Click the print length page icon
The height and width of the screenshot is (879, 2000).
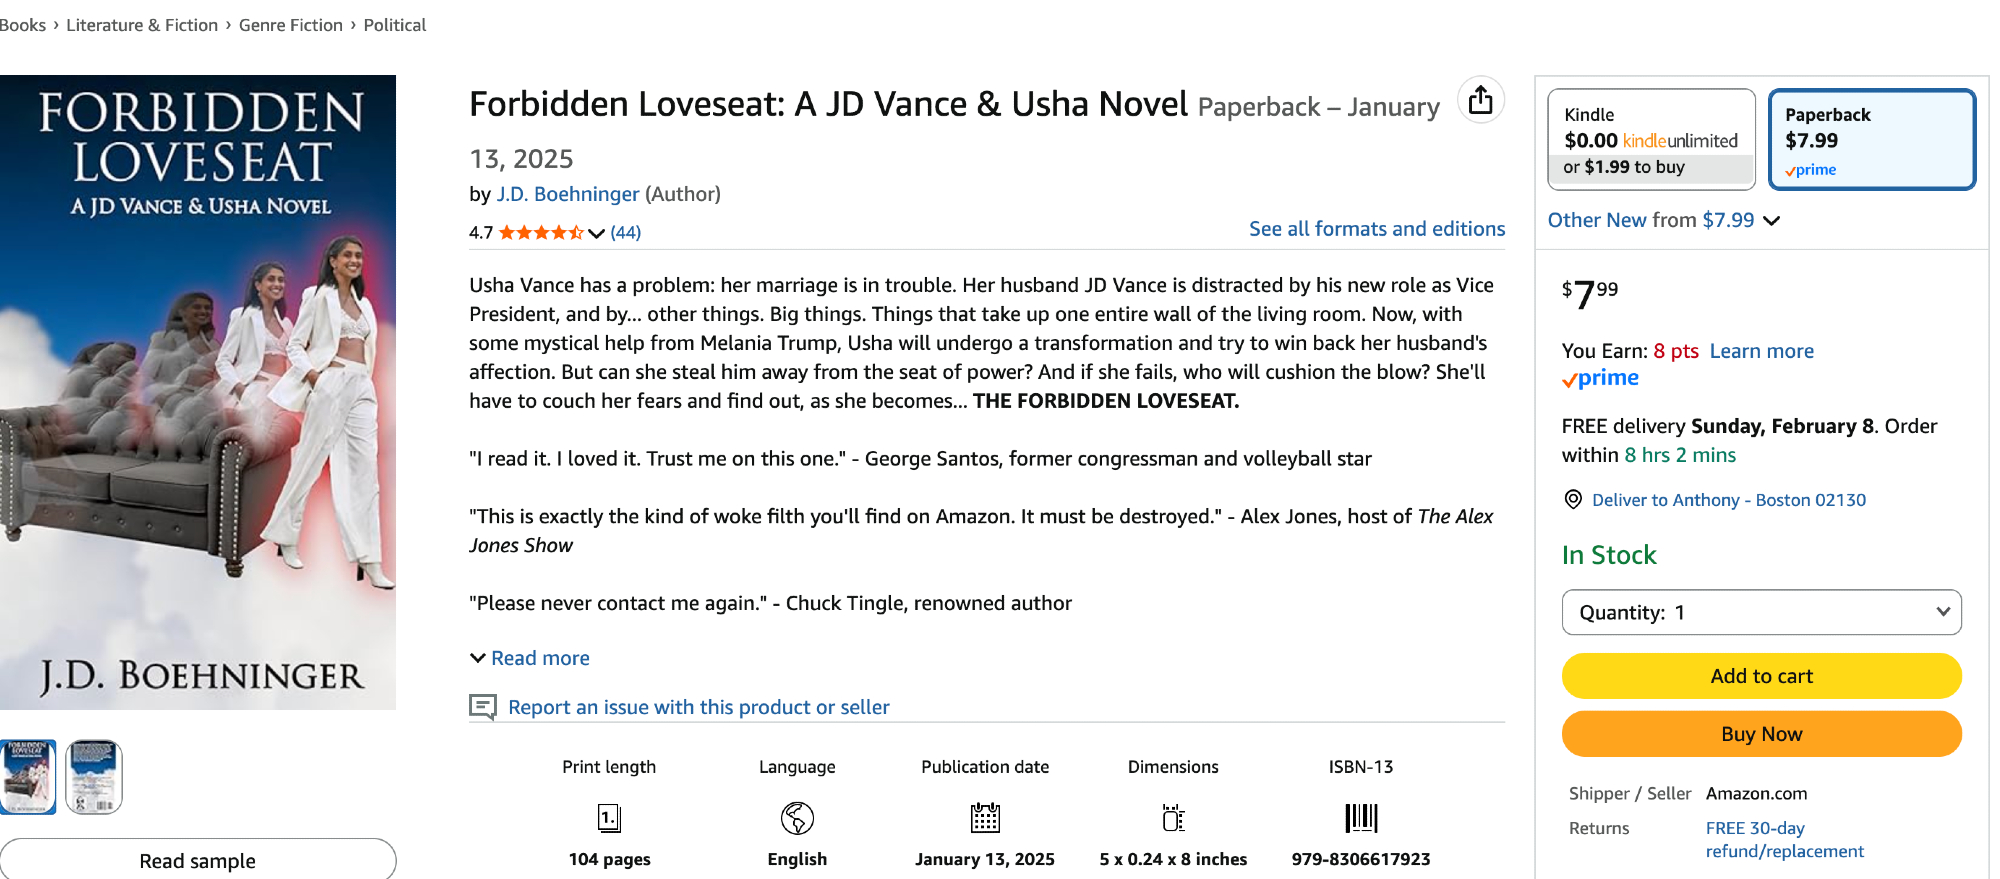tap(609, 818)
